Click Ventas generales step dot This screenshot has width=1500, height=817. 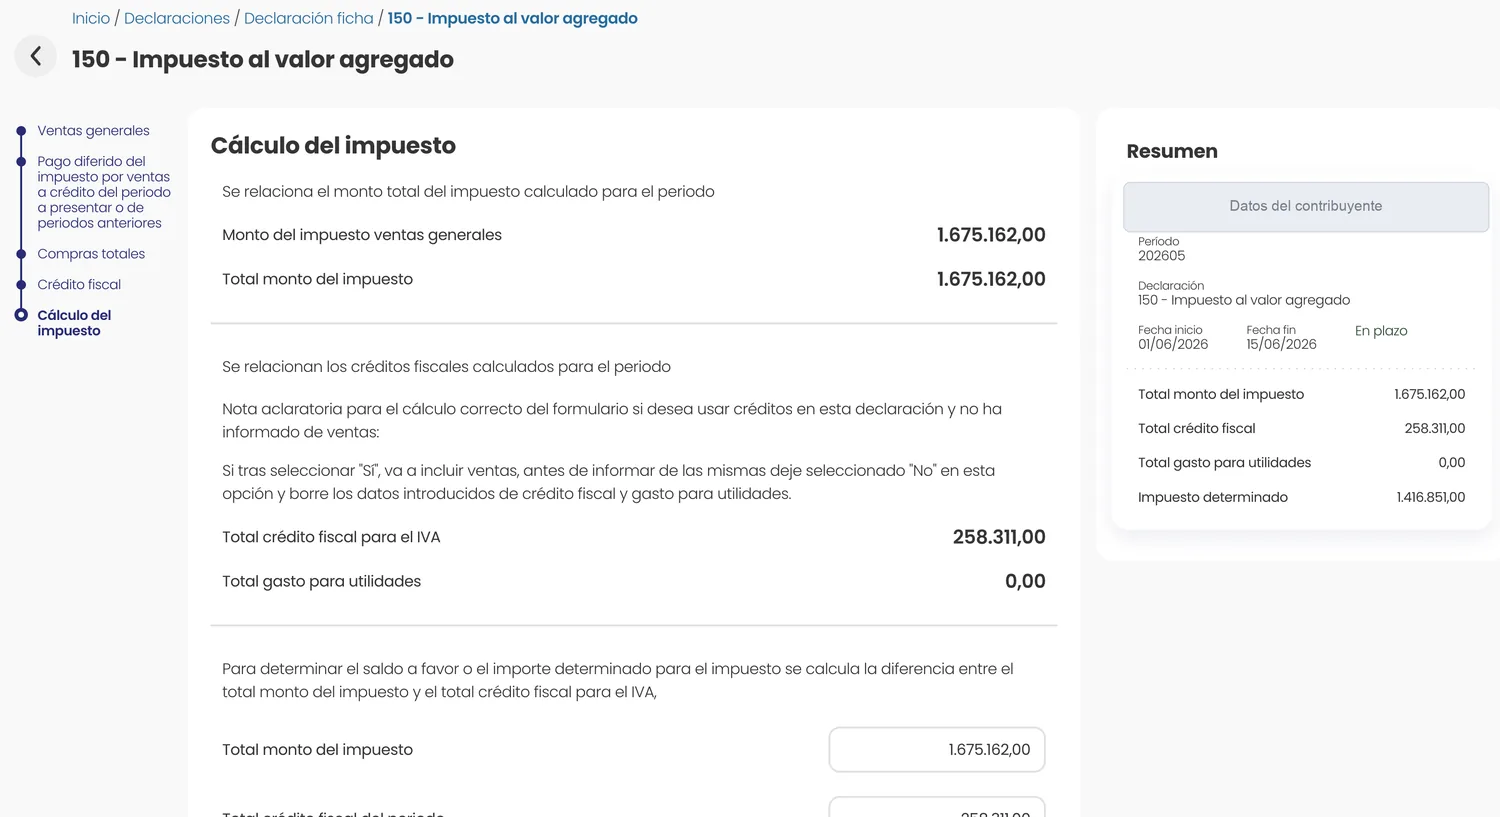(21, 130)
